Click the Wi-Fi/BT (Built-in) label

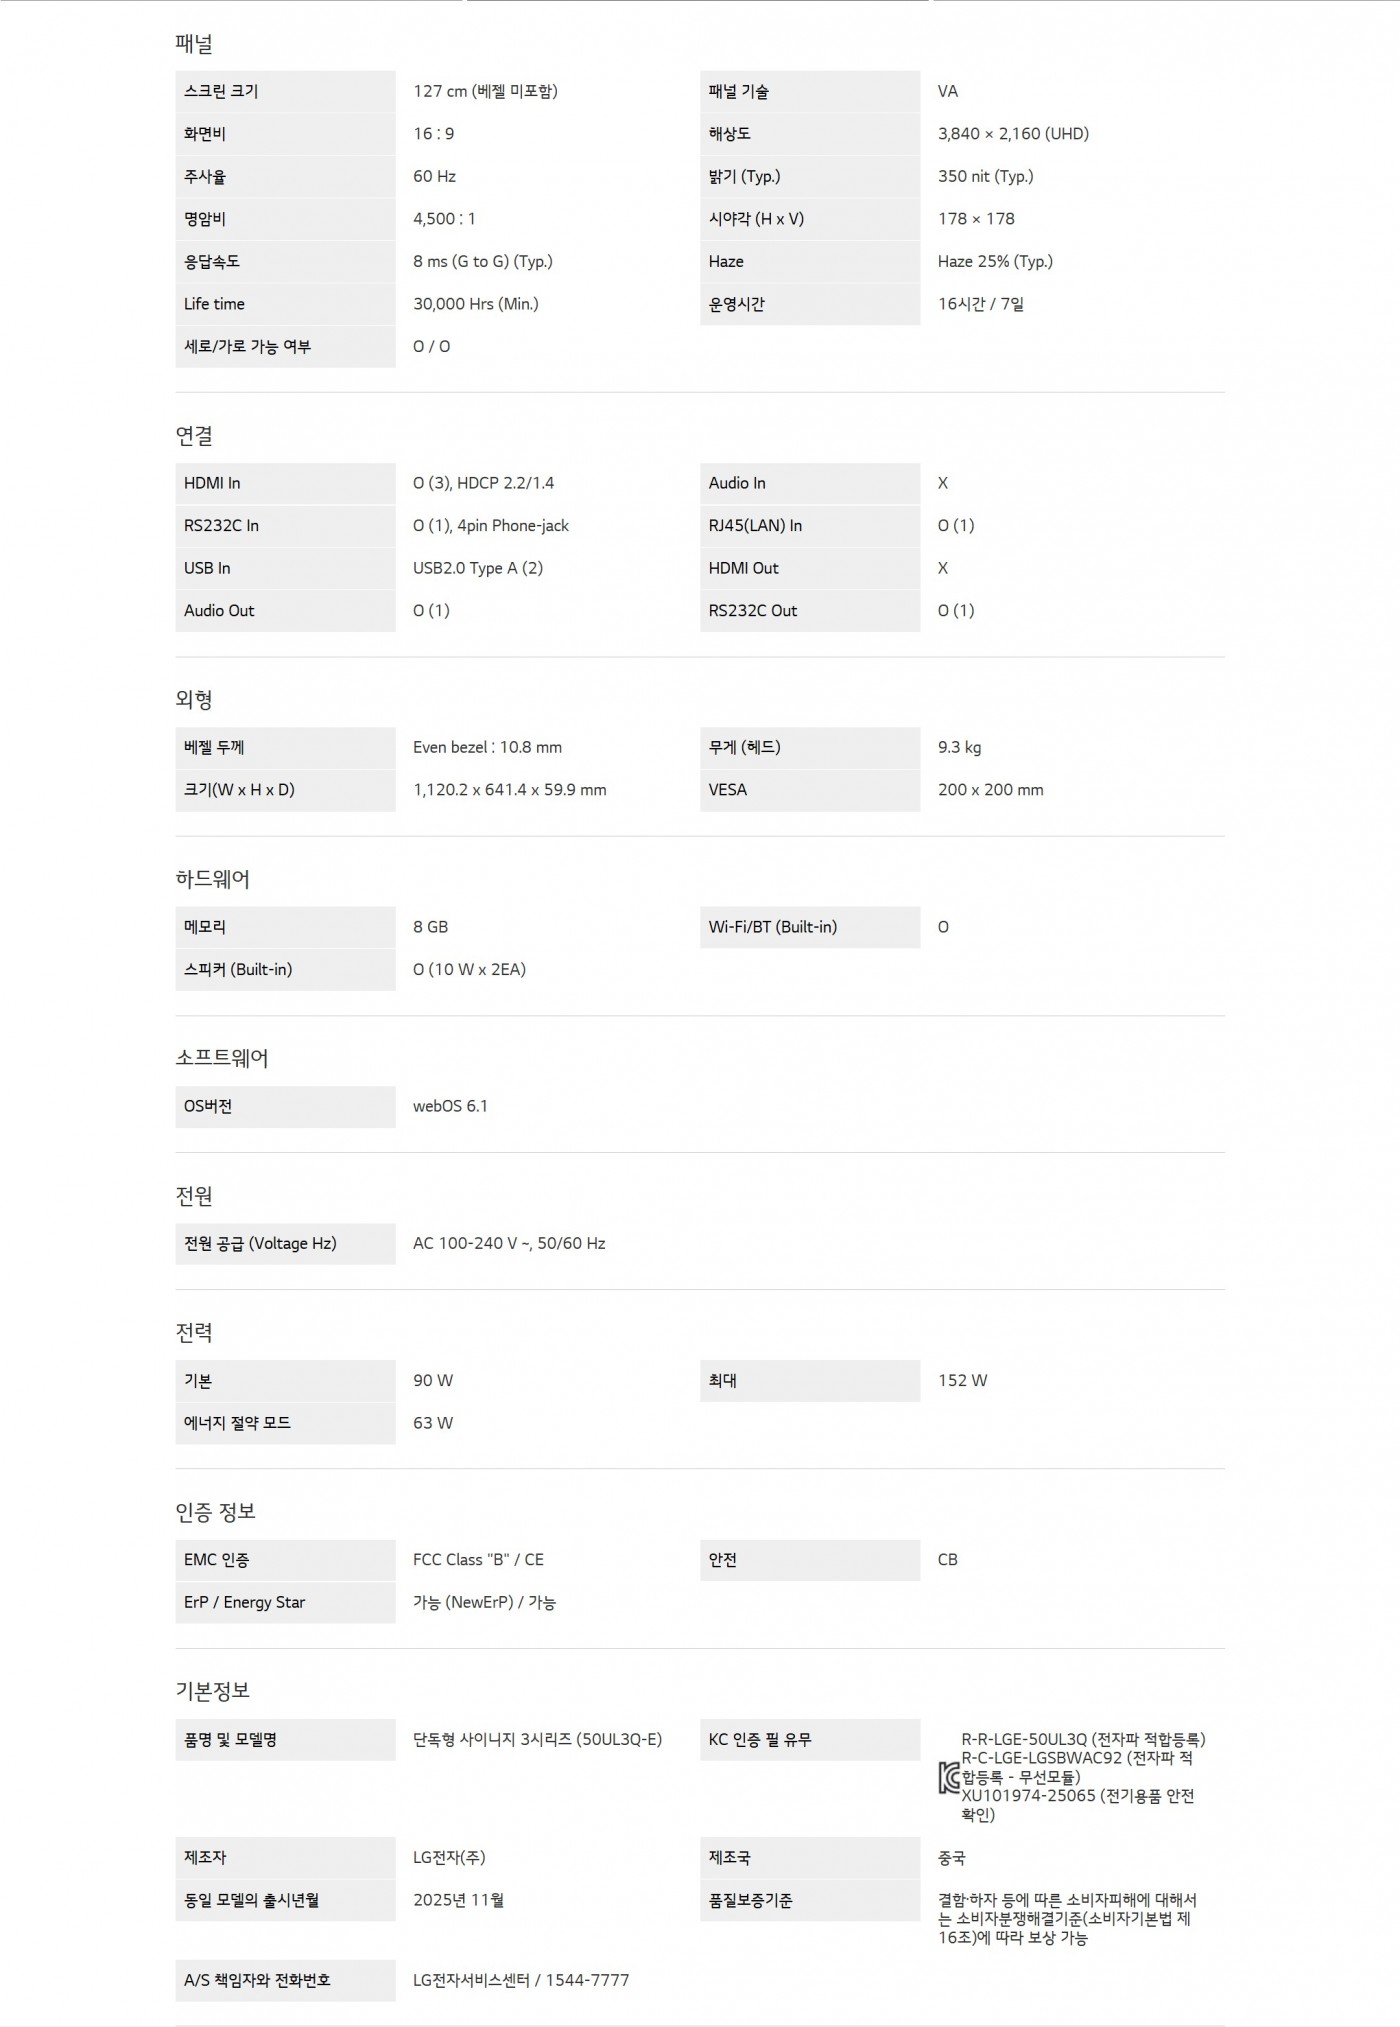(773, 927)
